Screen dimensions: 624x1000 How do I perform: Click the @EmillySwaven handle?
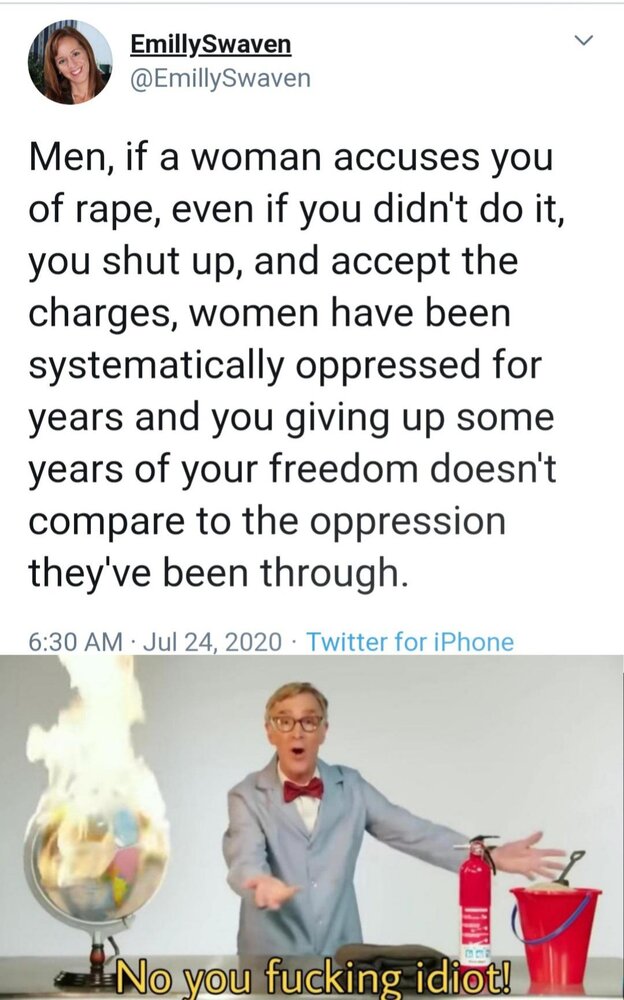(x=220, y=78)
